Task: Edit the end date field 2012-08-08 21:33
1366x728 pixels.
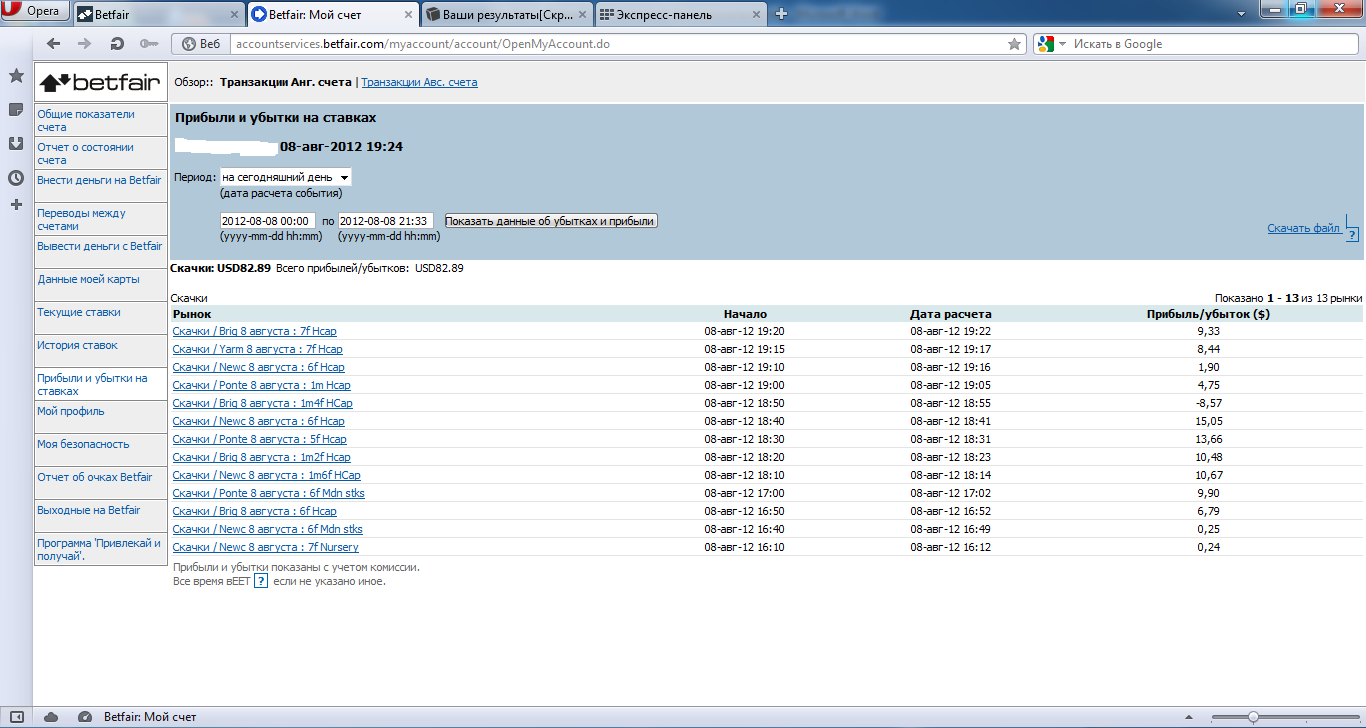Action: tap(385, 221)
